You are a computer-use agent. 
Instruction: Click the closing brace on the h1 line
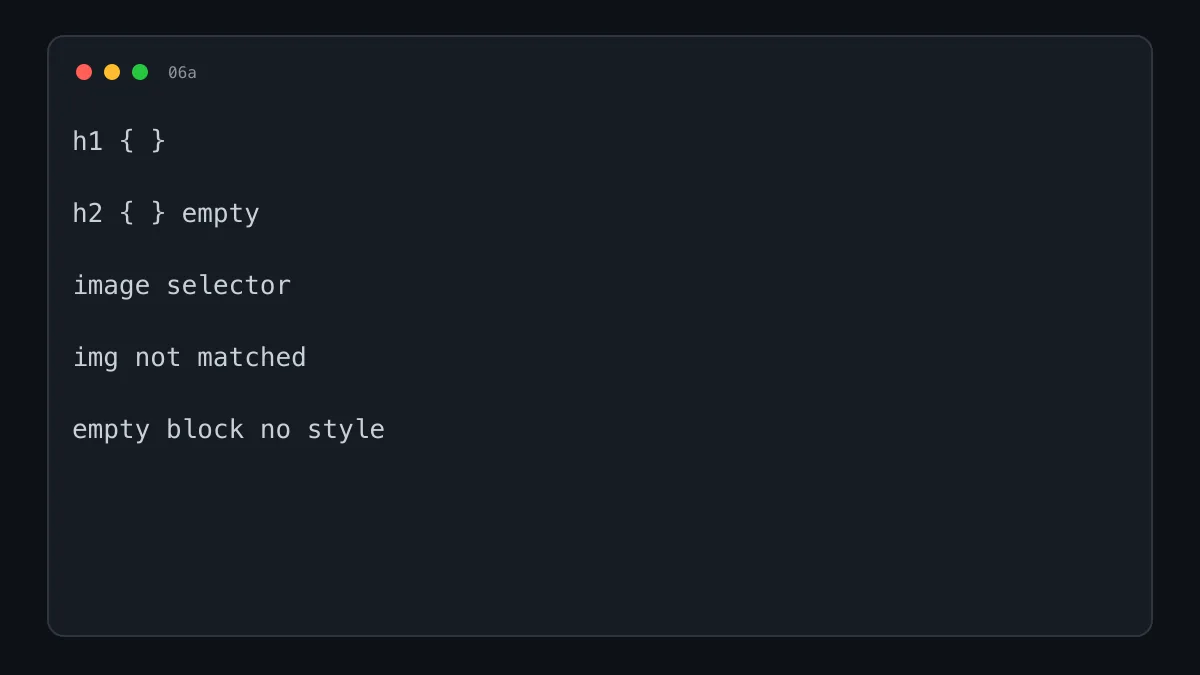click(158, 141)
